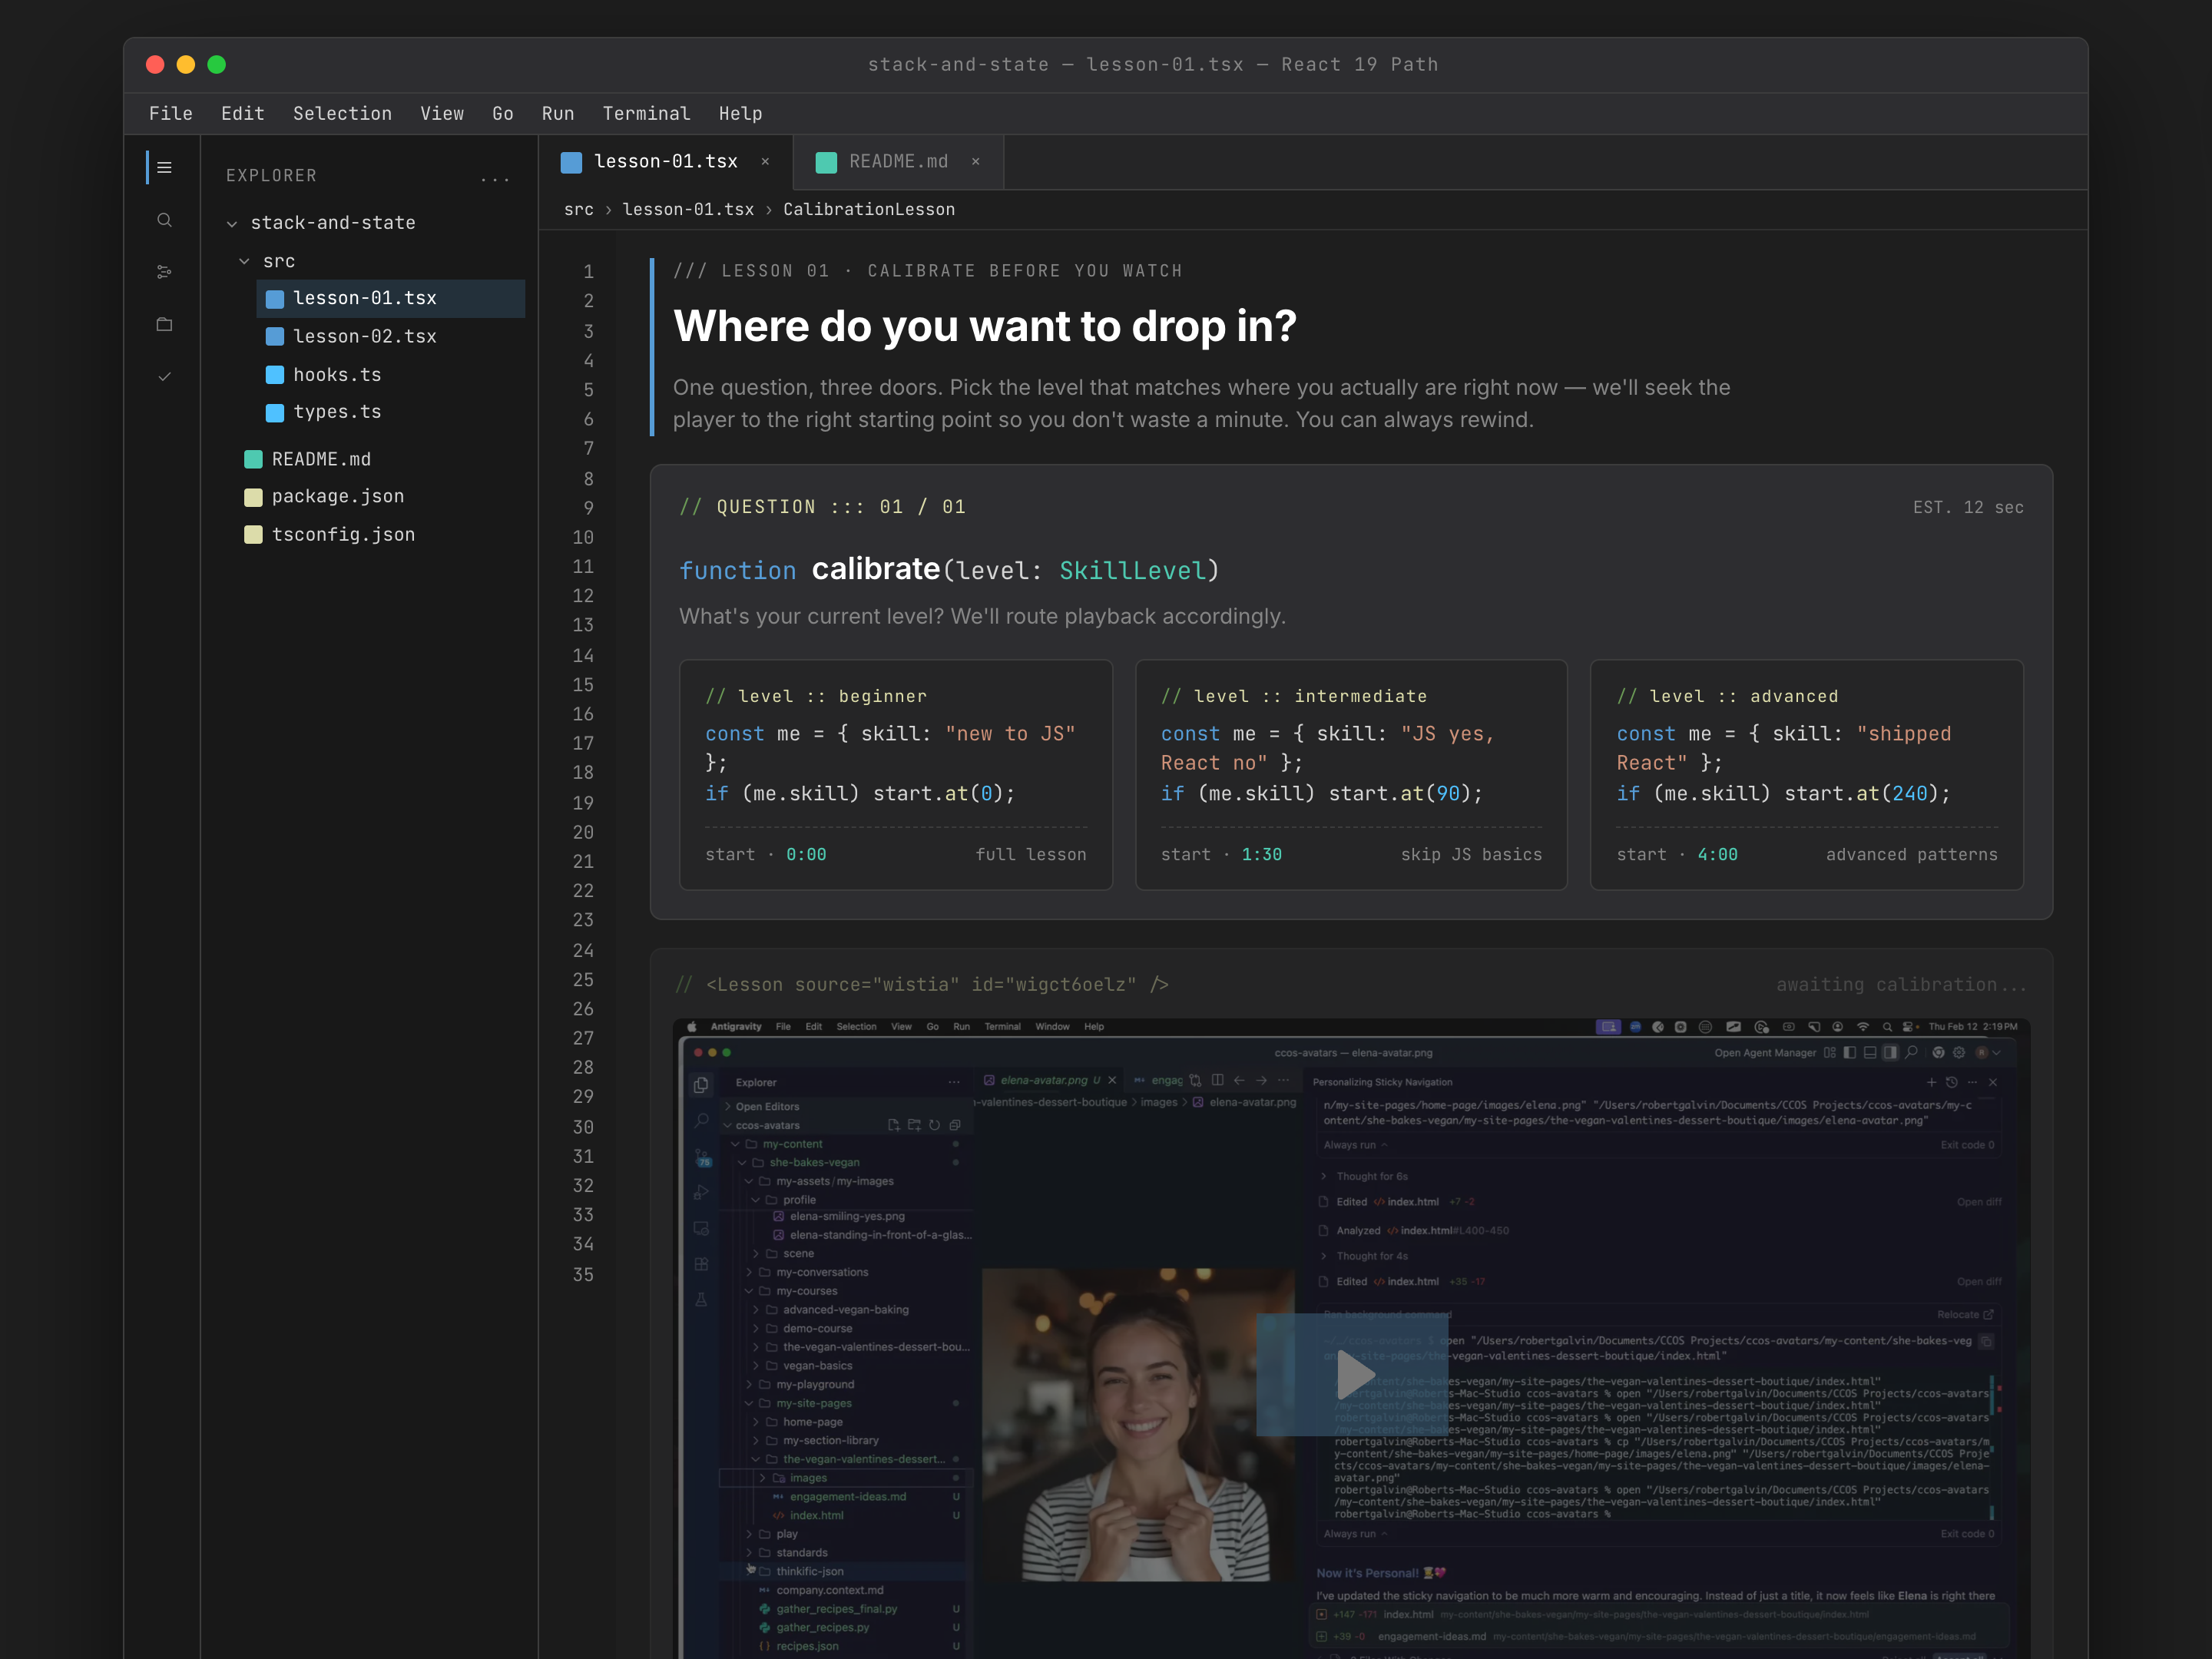Open Explorer more actions ellipsis
The width and height of the screenshot is (2212, 1659).
pyautogui.click(x=495, y=177)
